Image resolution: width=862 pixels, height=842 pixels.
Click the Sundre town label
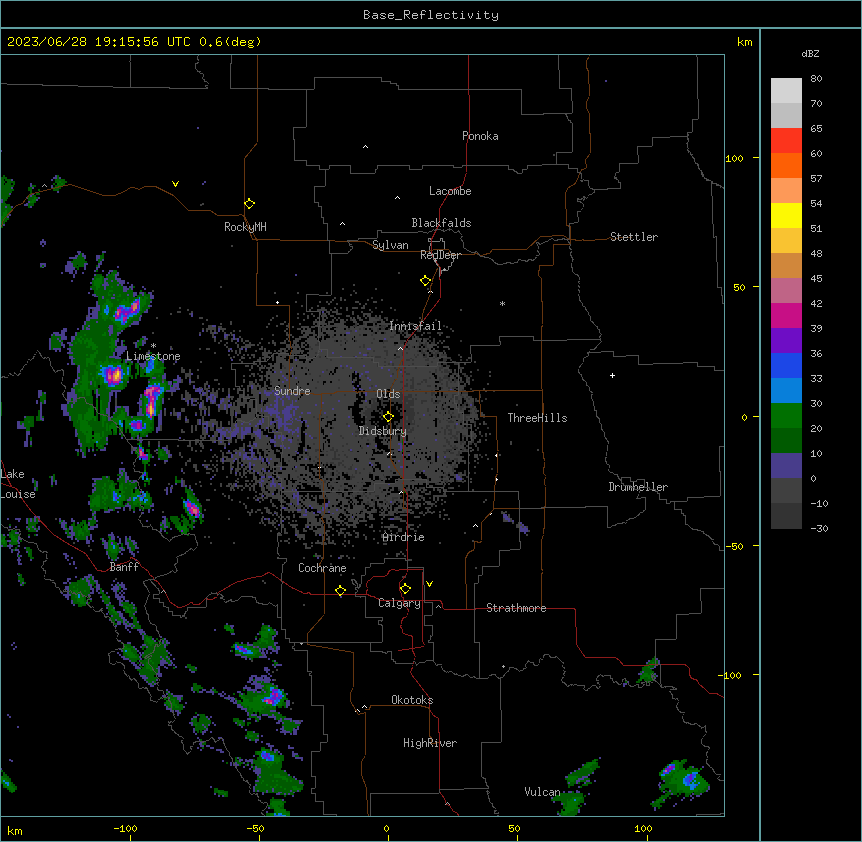[x=292, y=391]
